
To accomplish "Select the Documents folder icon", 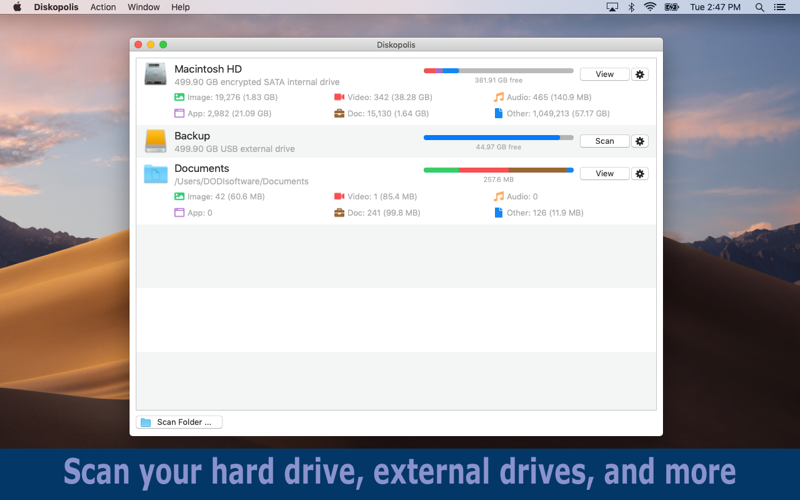I will (156, 174).
